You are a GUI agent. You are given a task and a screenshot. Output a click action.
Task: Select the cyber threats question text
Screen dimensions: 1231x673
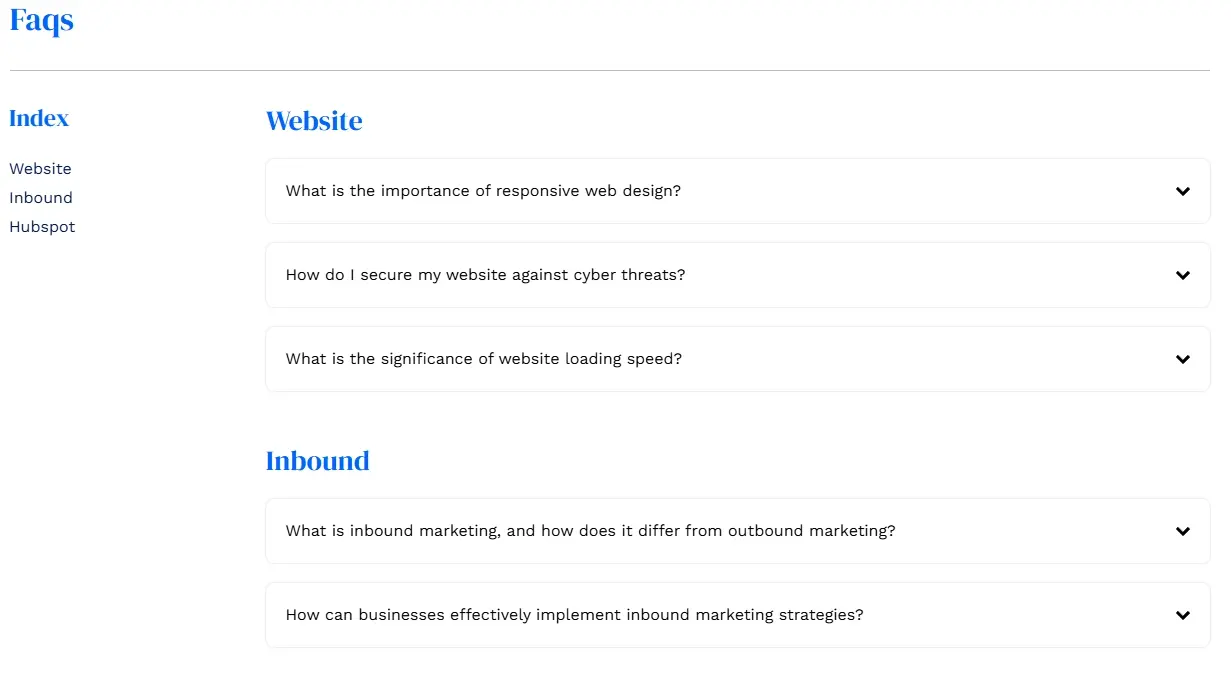tap(484, 275)
